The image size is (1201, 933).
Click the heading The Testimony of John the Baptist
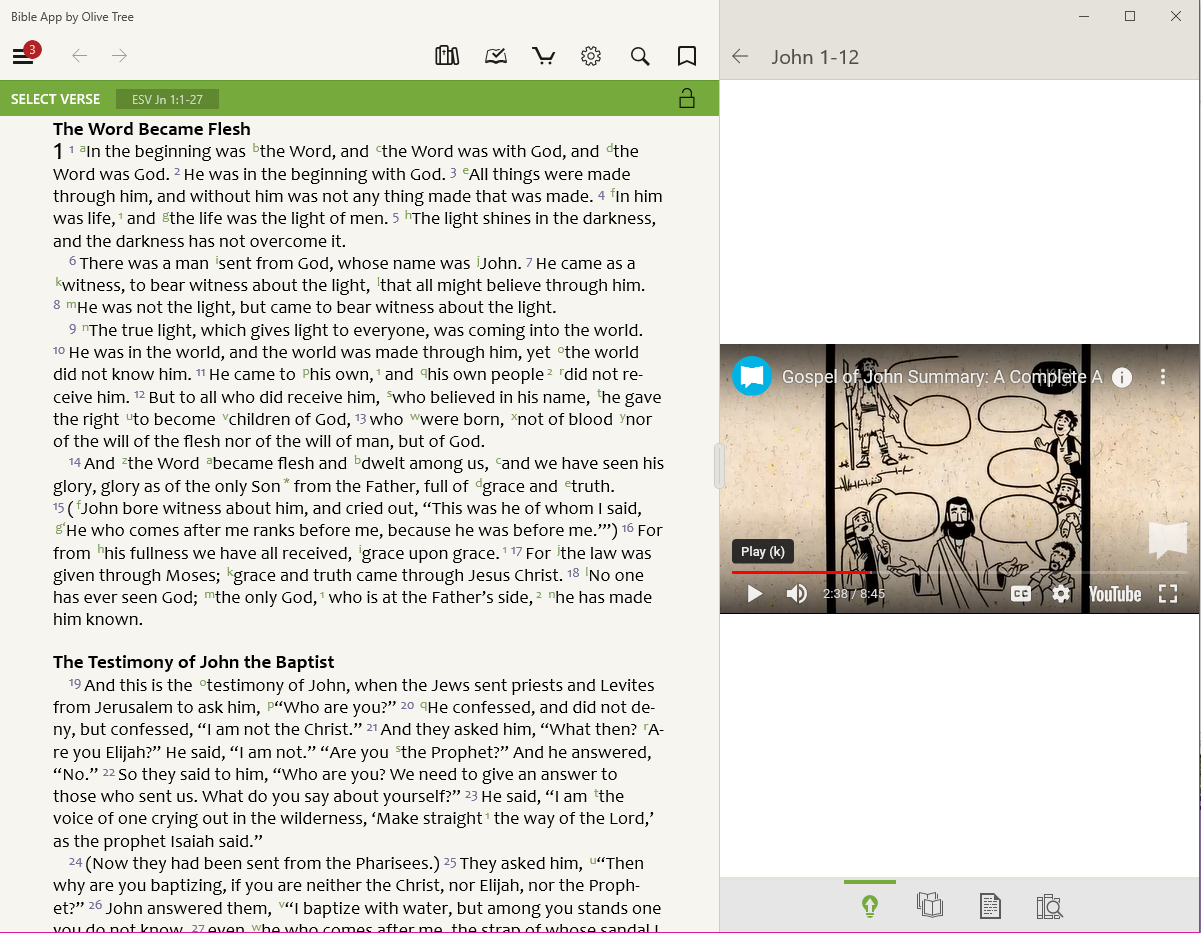(x=194, y=662)
